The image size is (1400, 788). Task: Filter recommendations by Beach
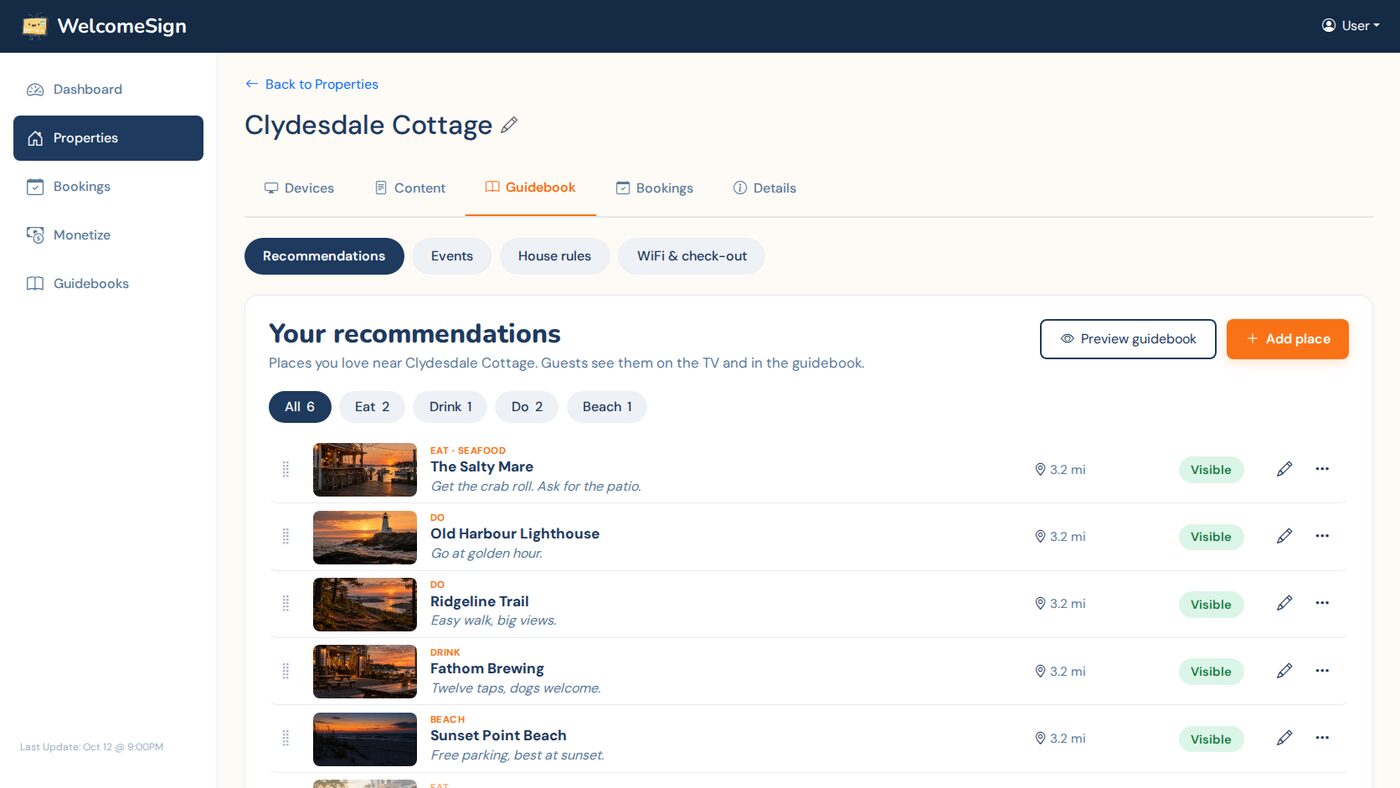[607, 407]
